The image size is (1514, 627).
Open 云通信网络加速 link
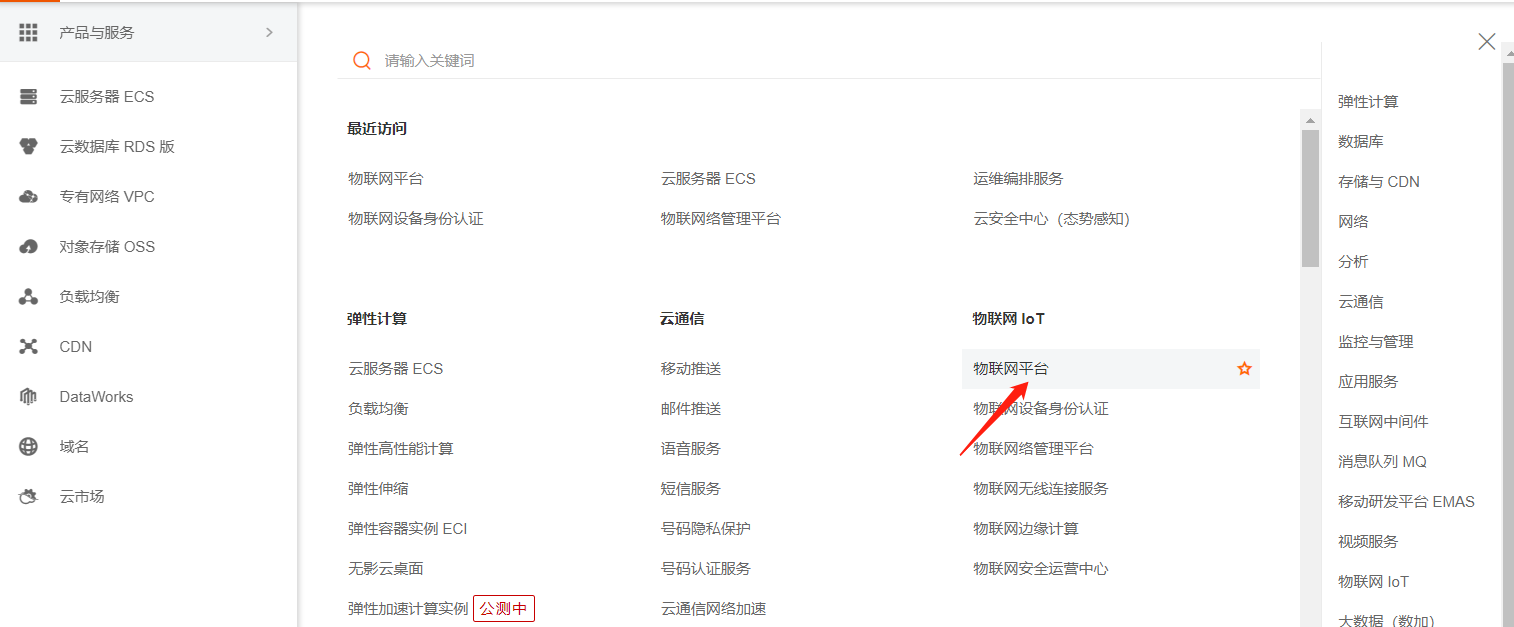pyautogui.click(x=714, y=609)
